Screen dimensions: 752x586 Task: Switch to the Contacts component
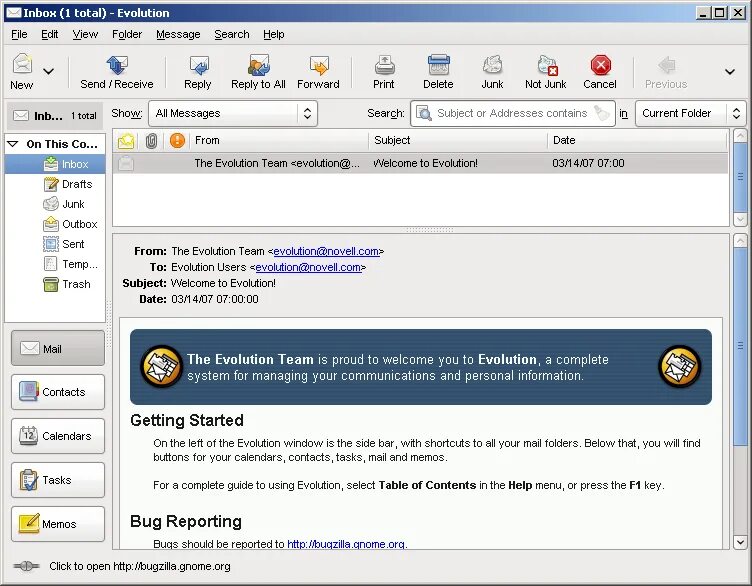point(58,392)
